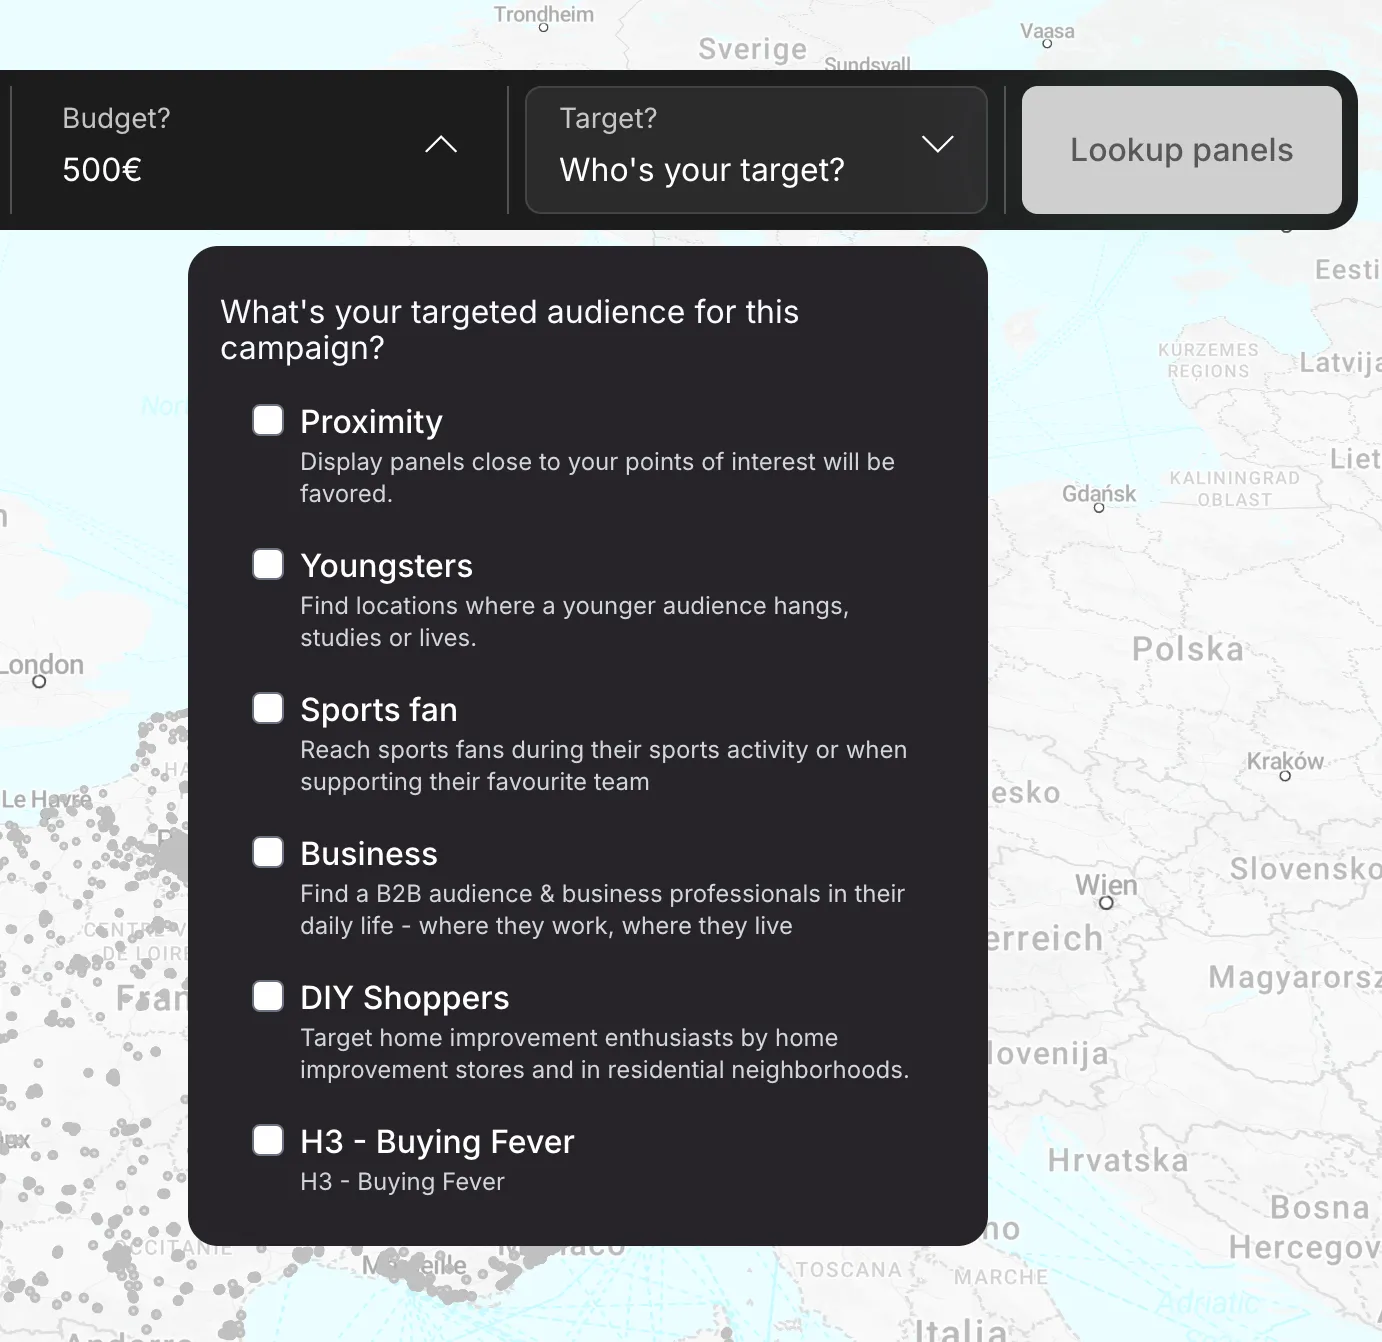The image size is (1382, 1342).
Task: Click the "Who's your target?" field
Action: pyautogui.click(x=756, y=150)
